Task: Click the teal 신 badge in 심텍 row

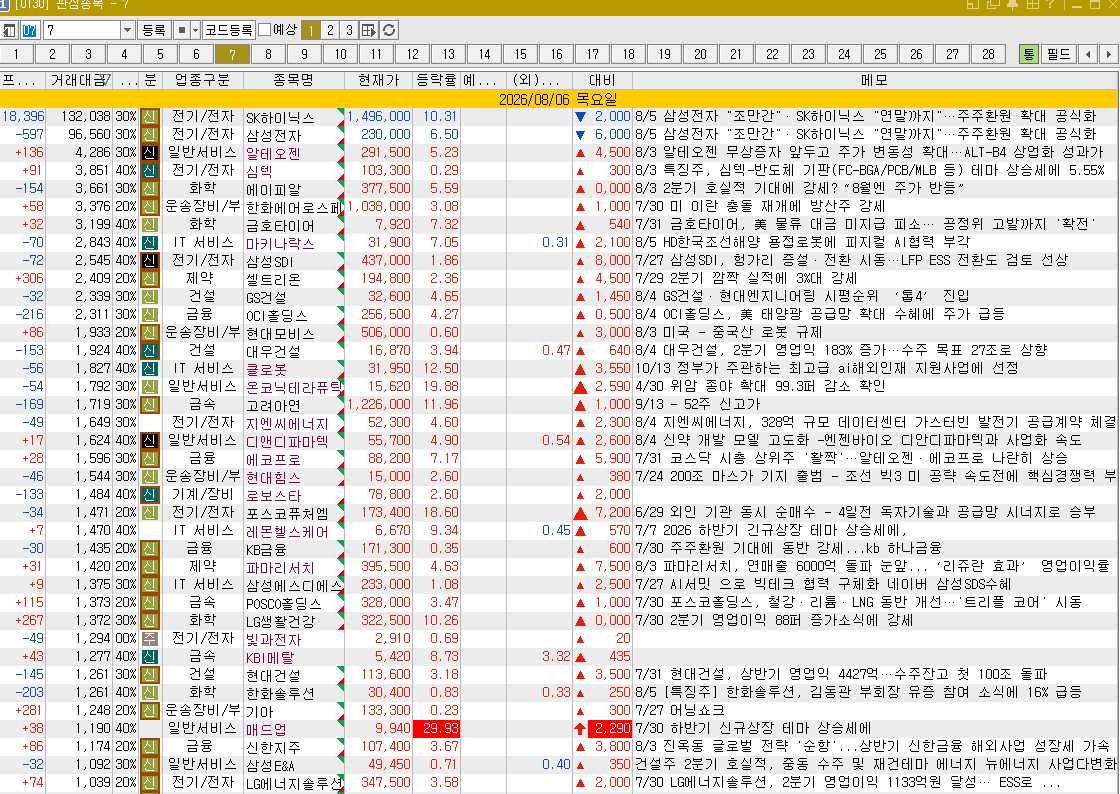Action: (x=149, y=170)
